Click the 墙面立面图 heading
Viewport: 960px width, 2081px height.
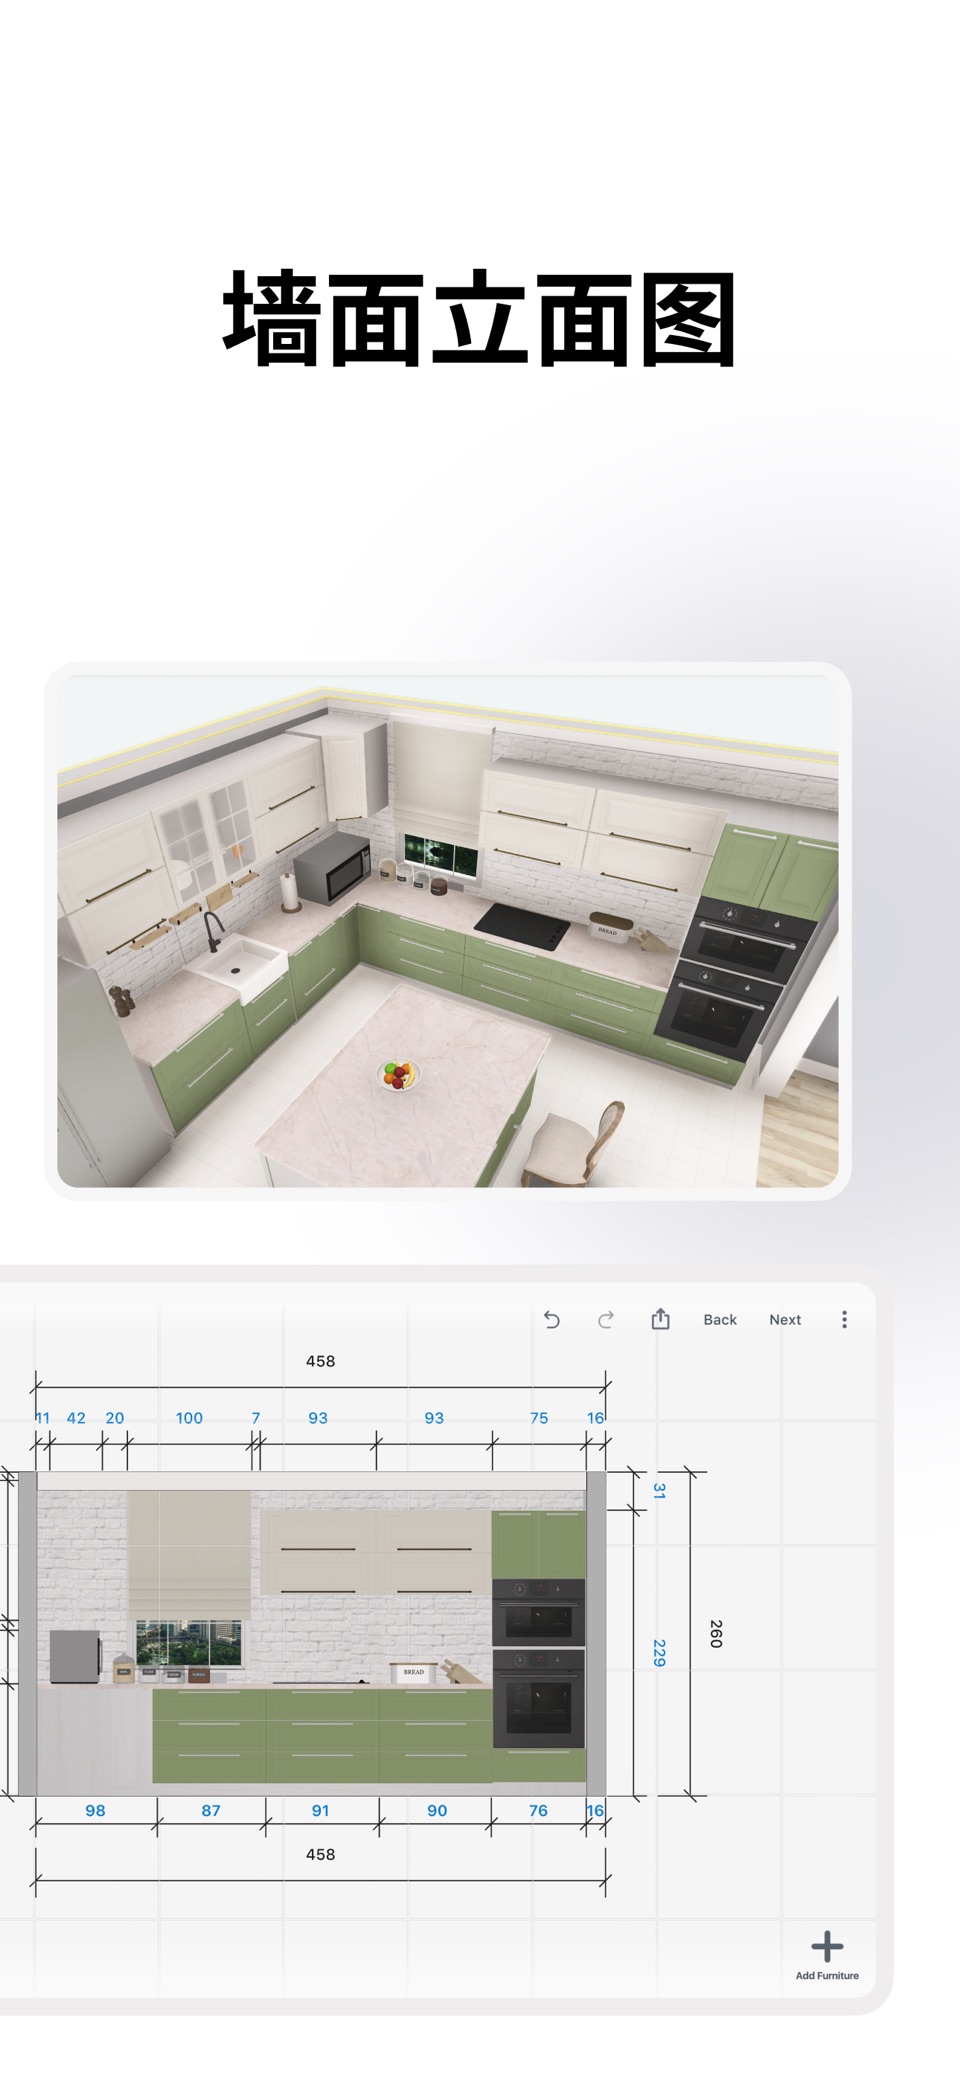pos(480,318)
